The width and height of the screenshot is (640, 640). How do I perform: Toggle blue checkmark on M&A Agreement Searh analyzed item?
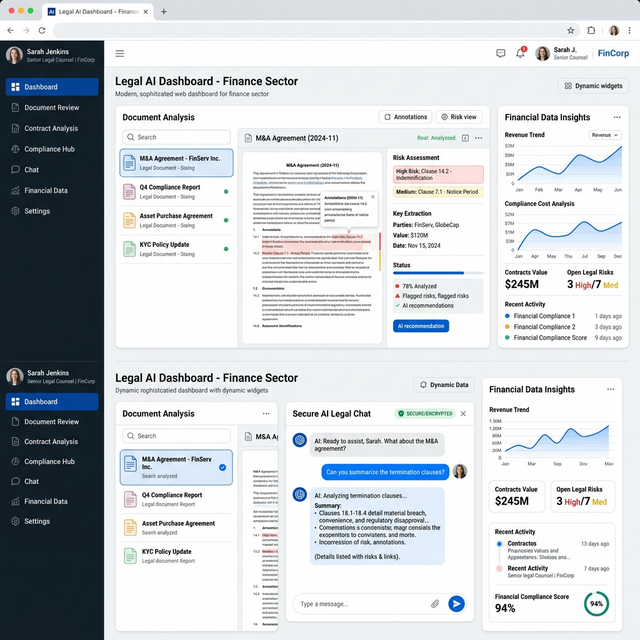pos(222,467)
